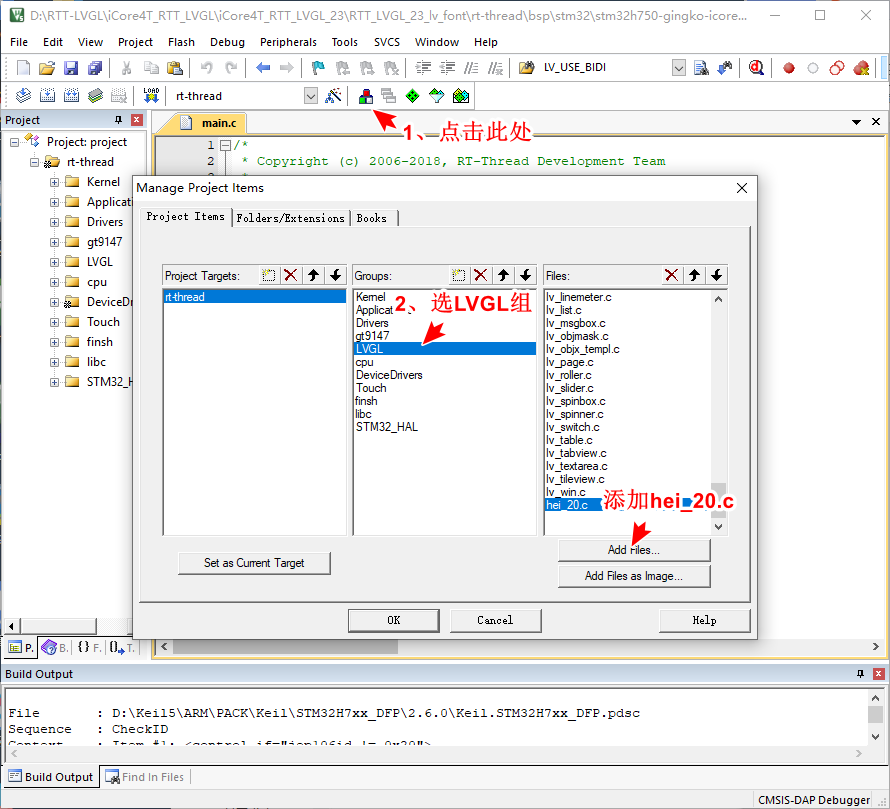Delete the selected group with red X

point(481,275)
